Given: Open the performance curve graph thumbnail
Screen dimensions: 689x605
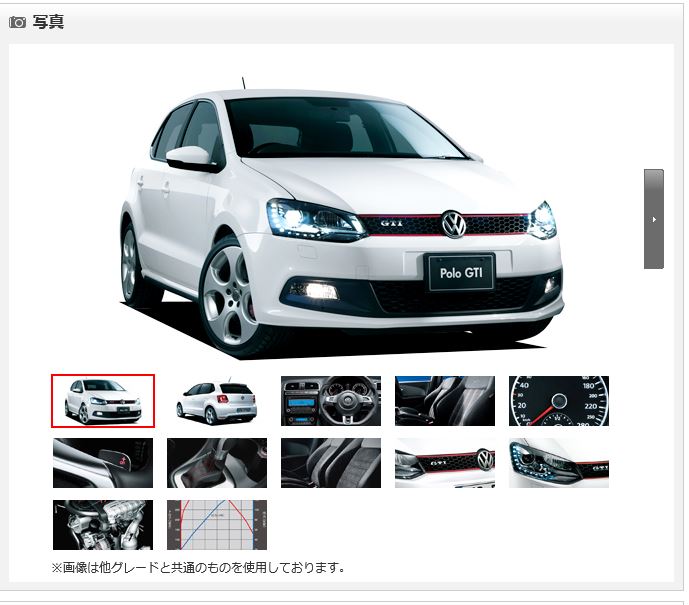Looking at the screenshot, I should tap(217, 525).
